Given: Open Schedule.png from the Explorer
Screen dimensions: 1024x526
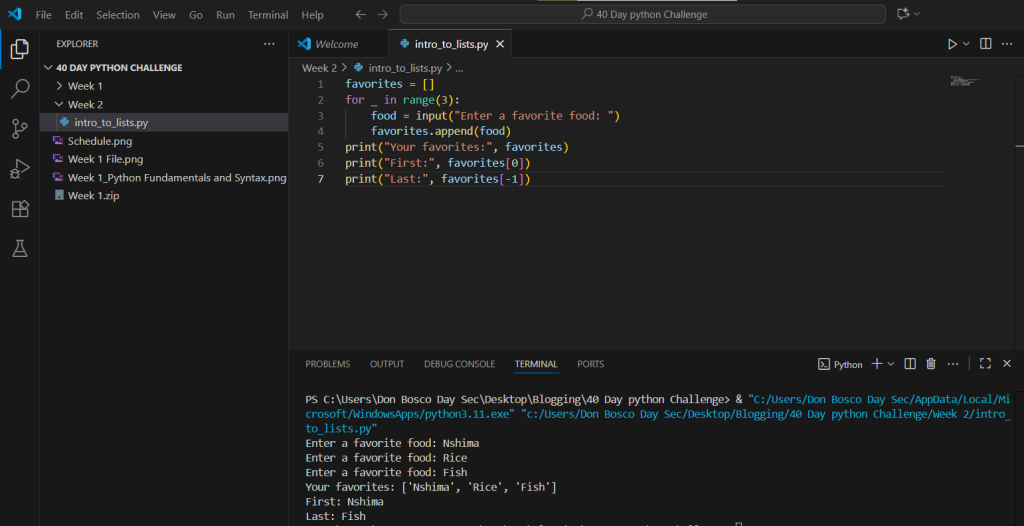Looking at the screenshot, I should click(x=99, y=141).
